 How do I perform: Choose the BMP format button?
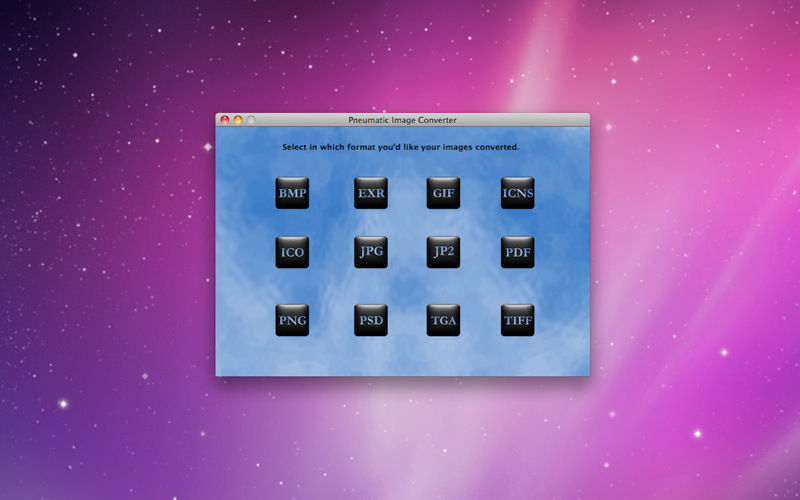coord(292,193)
